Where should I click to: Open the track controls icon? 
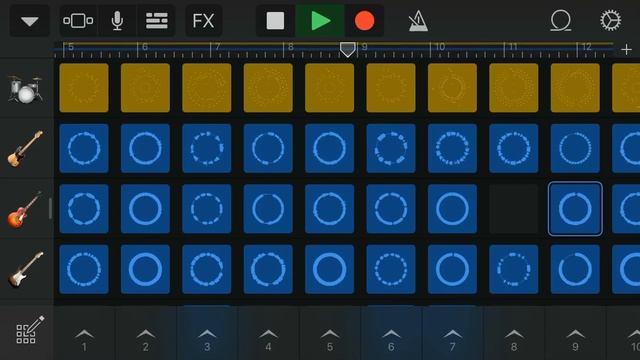[x=157, y=21]
